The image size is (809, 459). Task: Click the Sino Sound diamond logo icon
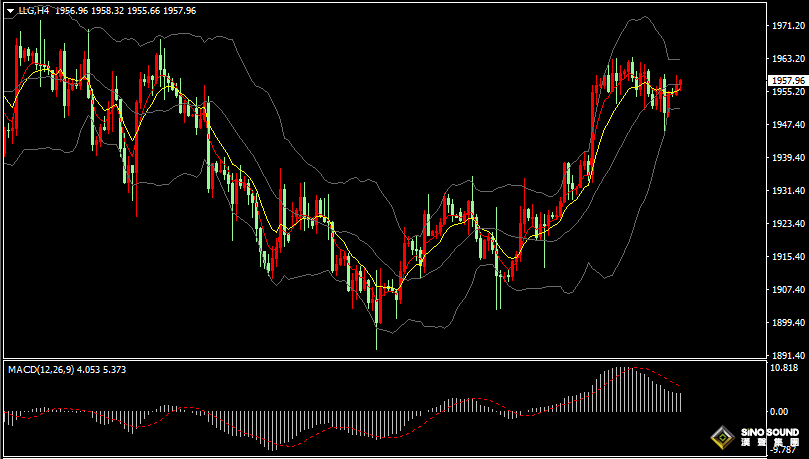[x=721, y=438]
